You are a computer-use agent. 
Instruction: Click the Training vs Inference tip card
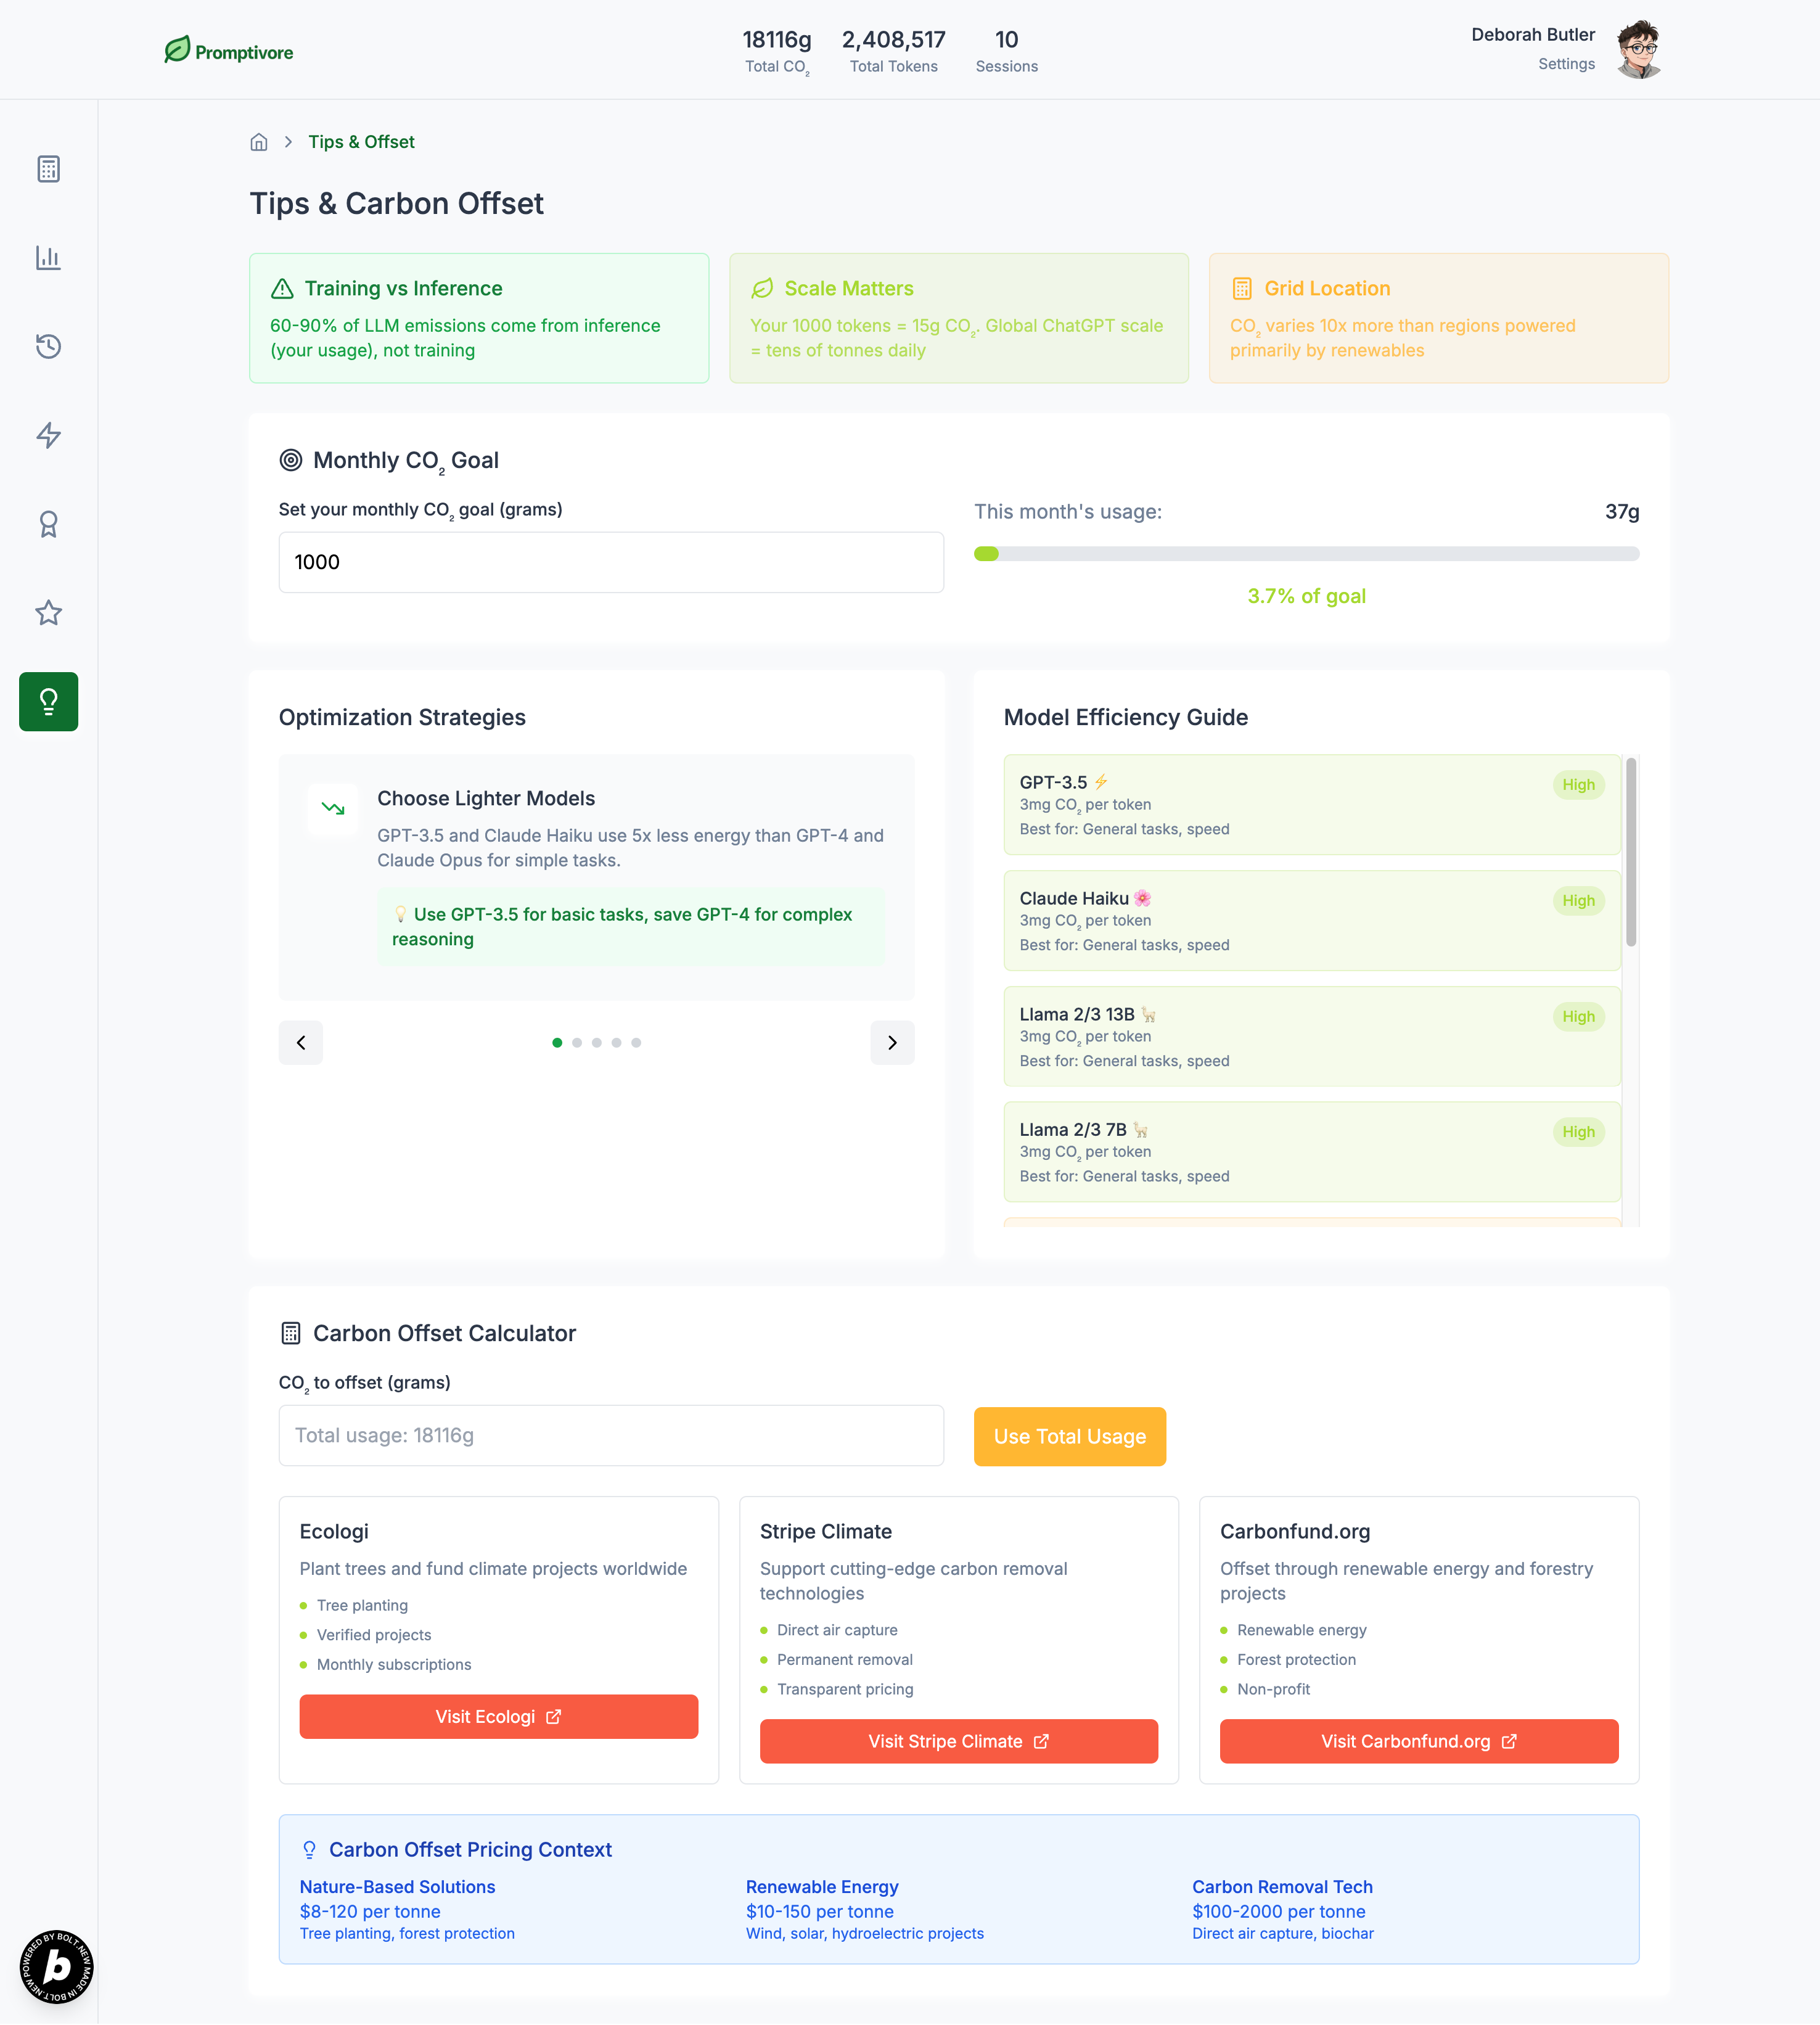[479, 318]
